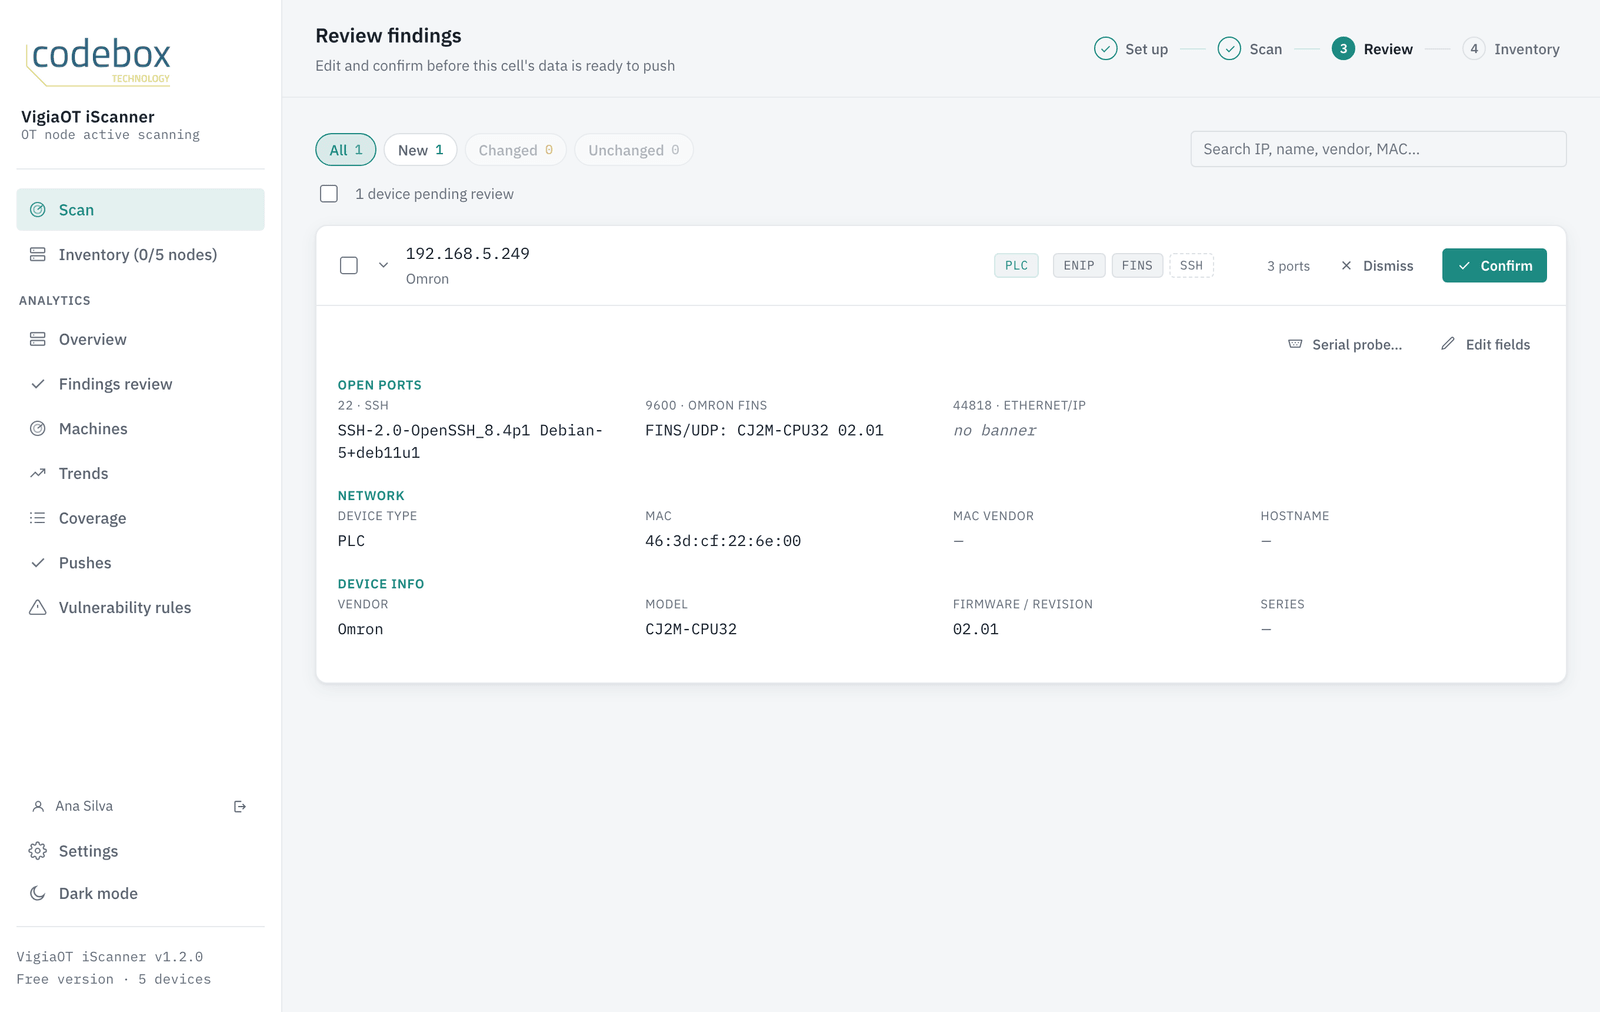Click the Review step in wizard
This screenshot has width=1600, height=1012.
point(1372,49)
